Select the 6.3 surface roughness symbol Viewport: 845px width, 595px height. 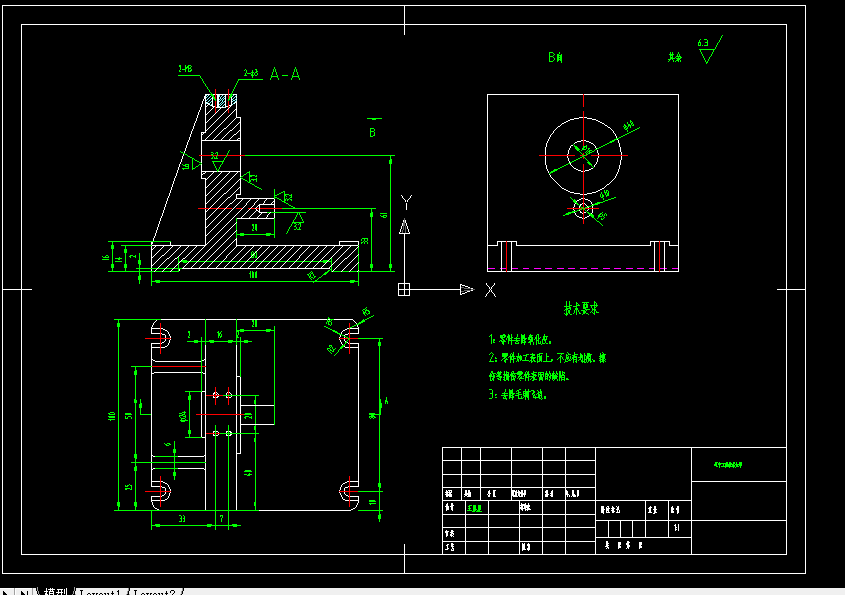(709, 50)
